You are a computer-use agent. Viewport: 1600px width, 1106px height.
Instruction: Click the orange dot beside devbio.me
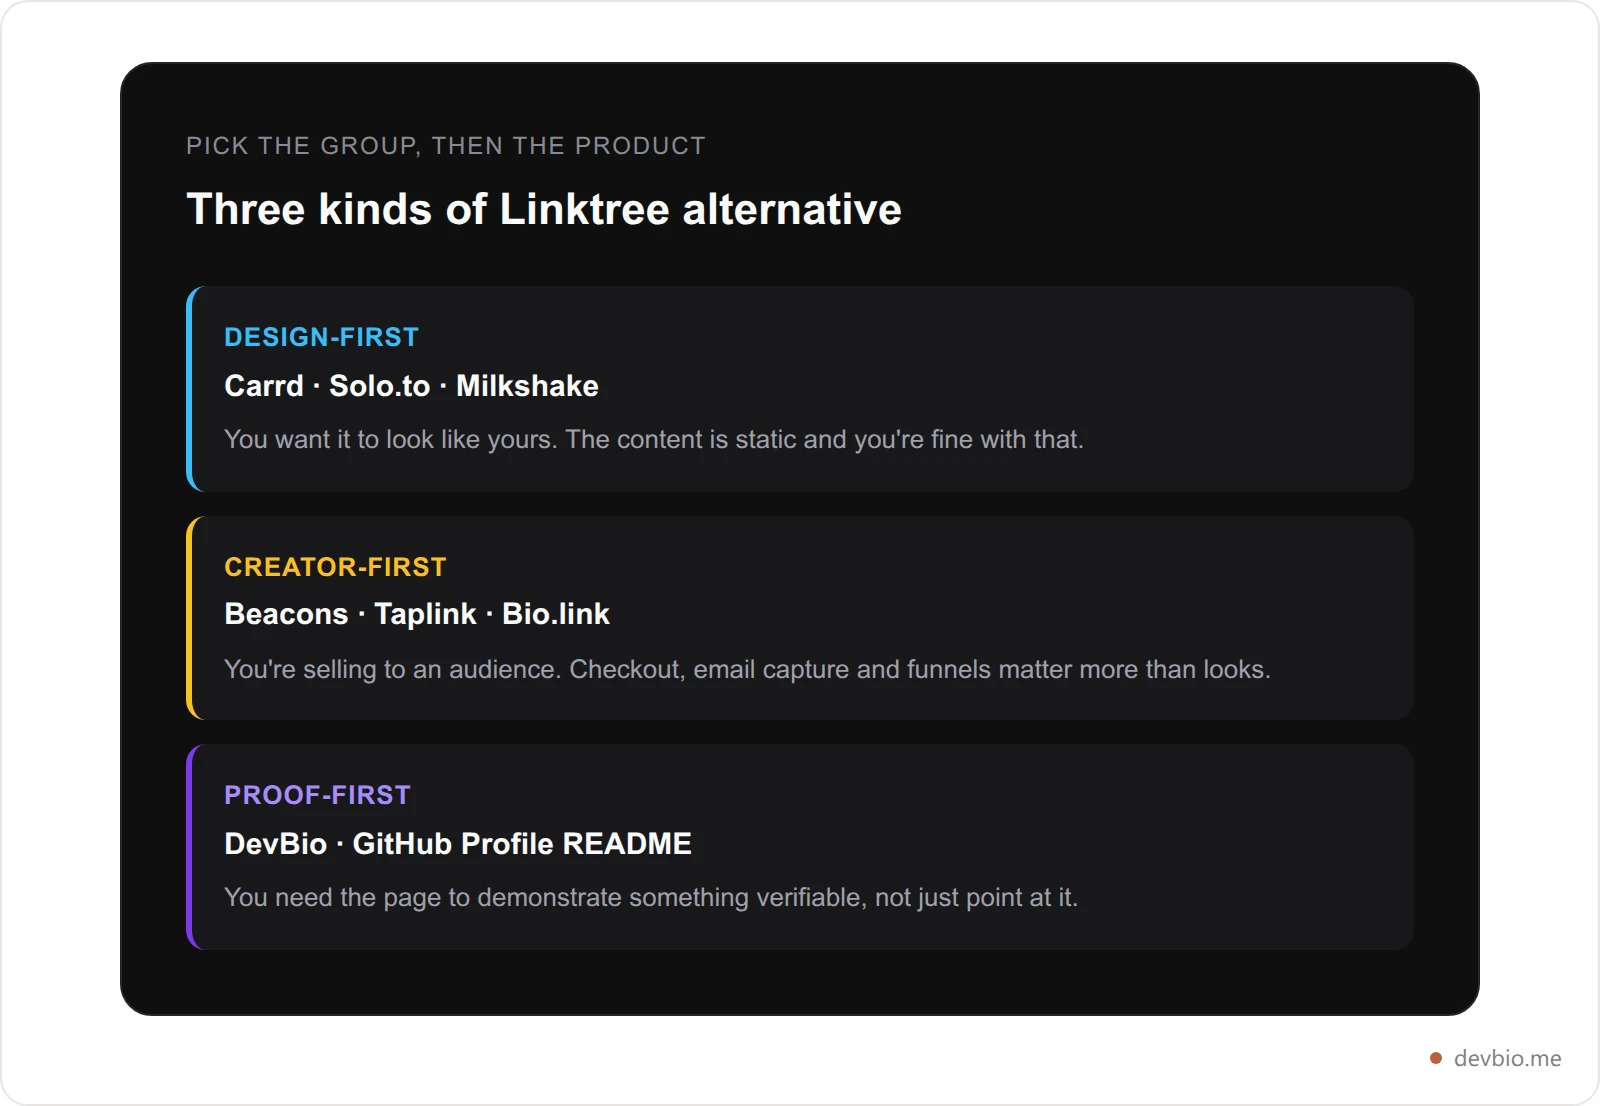1436,1058
